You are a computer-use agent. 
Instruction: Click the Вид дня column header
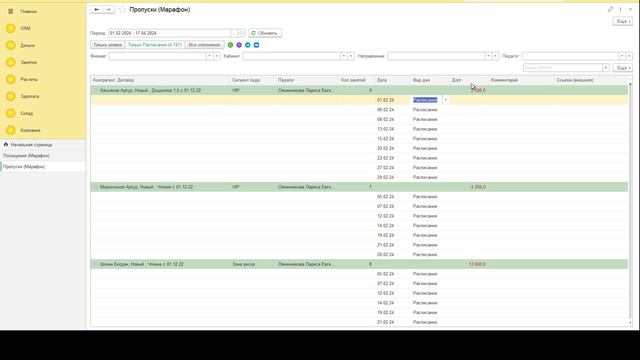pyautogui.click(x=430, y=80)
